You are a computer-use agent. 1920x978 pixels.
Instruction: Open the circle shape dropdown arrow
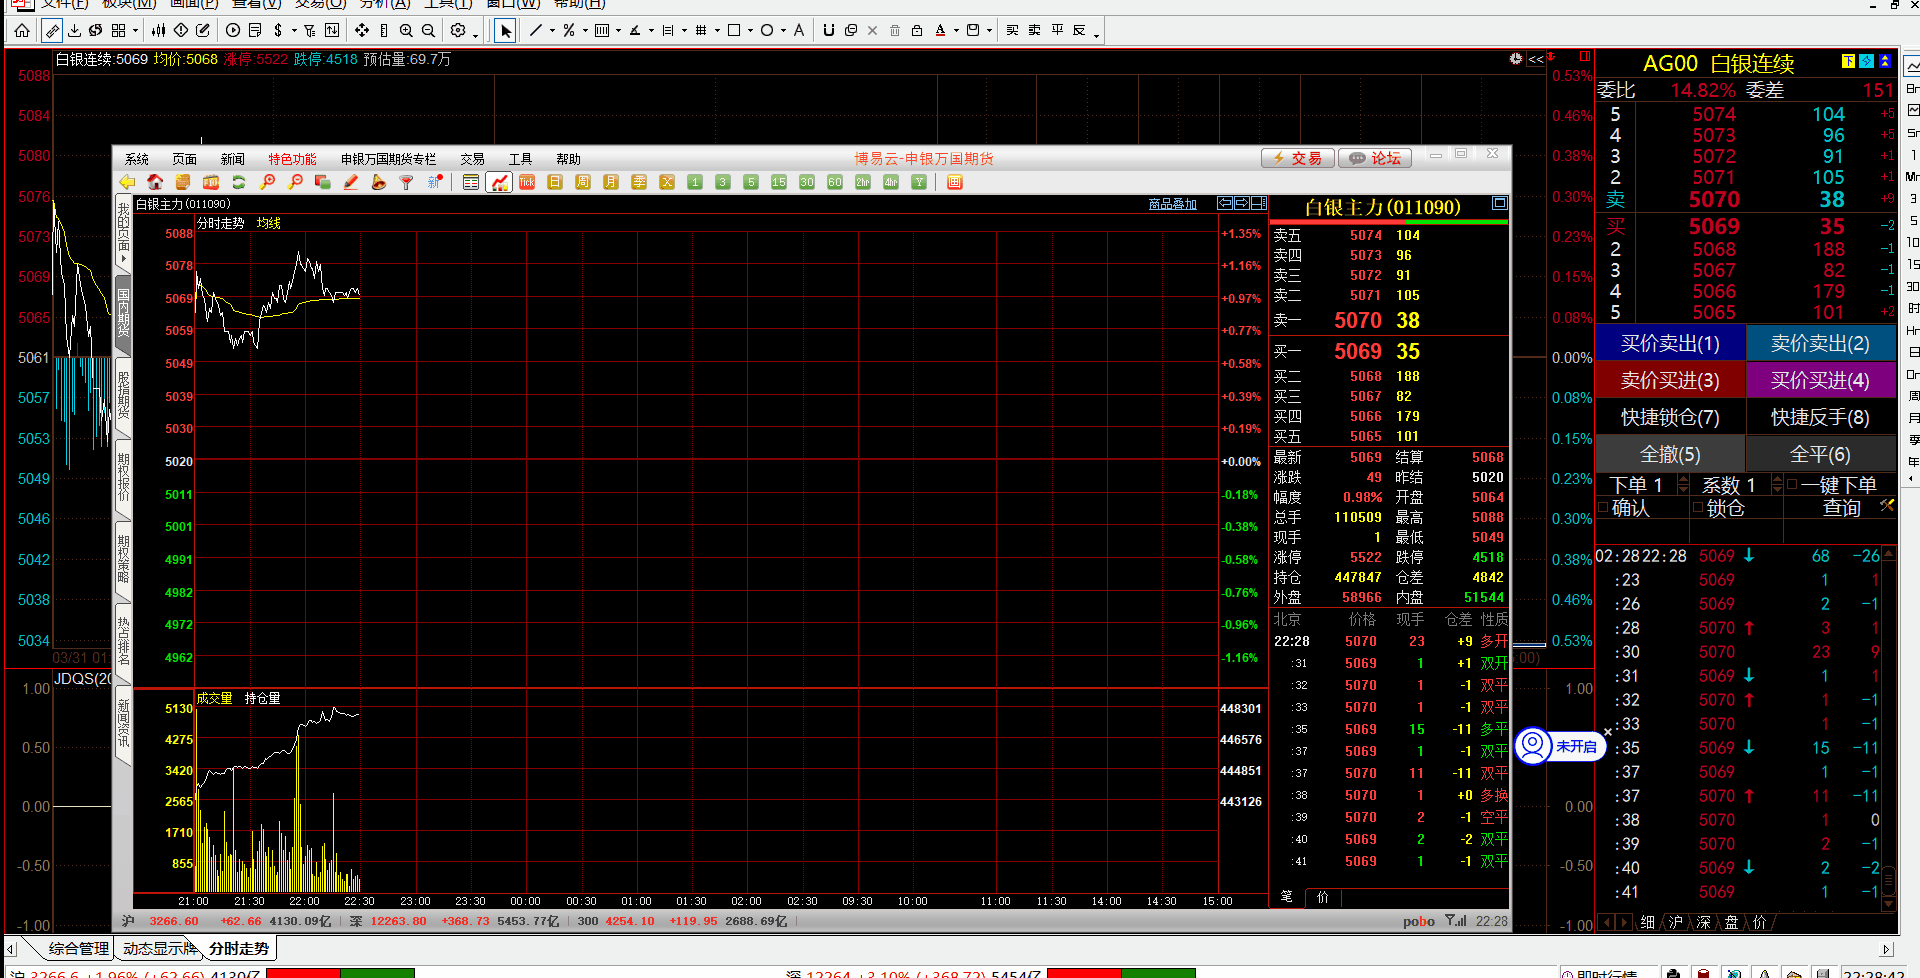[783, 31]
